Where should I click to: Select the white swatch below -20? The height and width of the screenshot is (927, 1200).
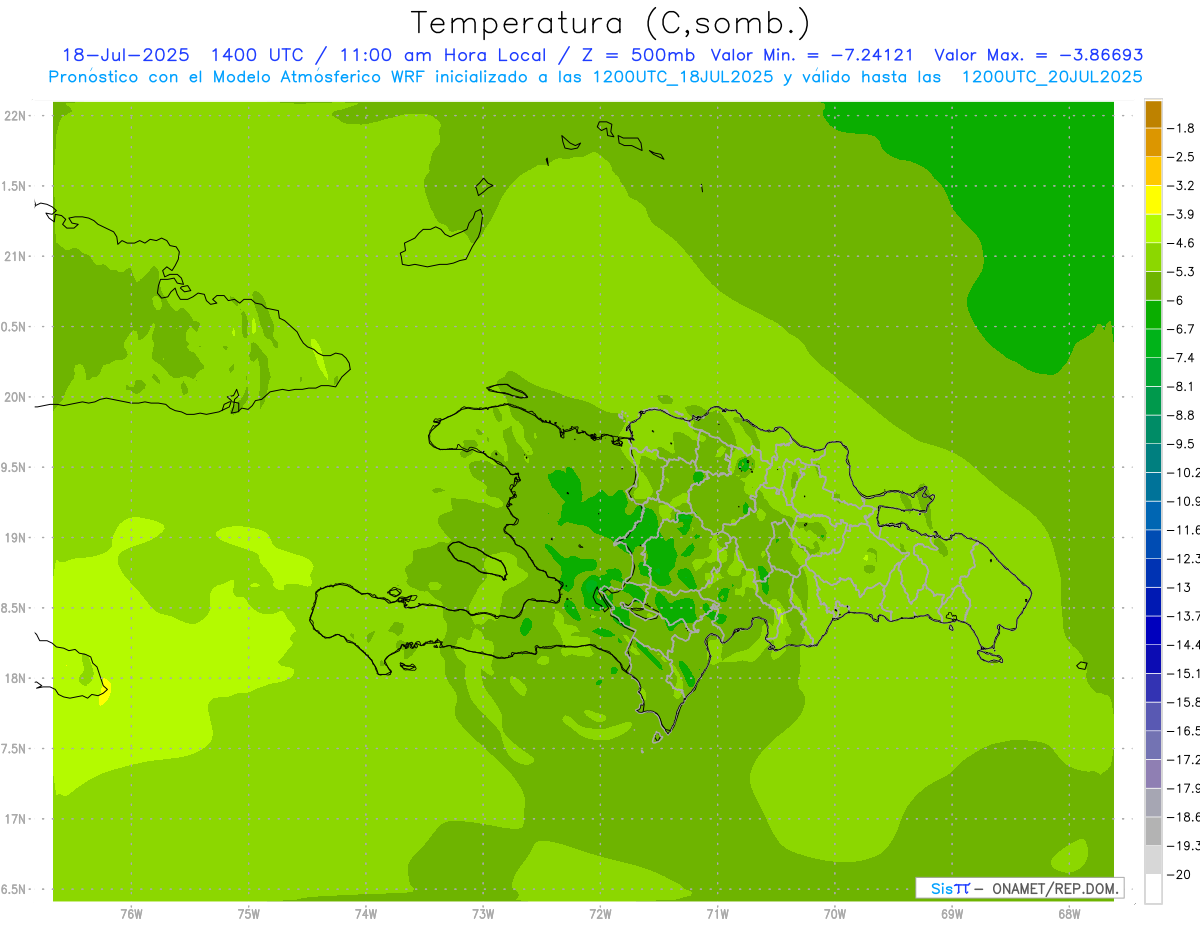click(1153, 888)
